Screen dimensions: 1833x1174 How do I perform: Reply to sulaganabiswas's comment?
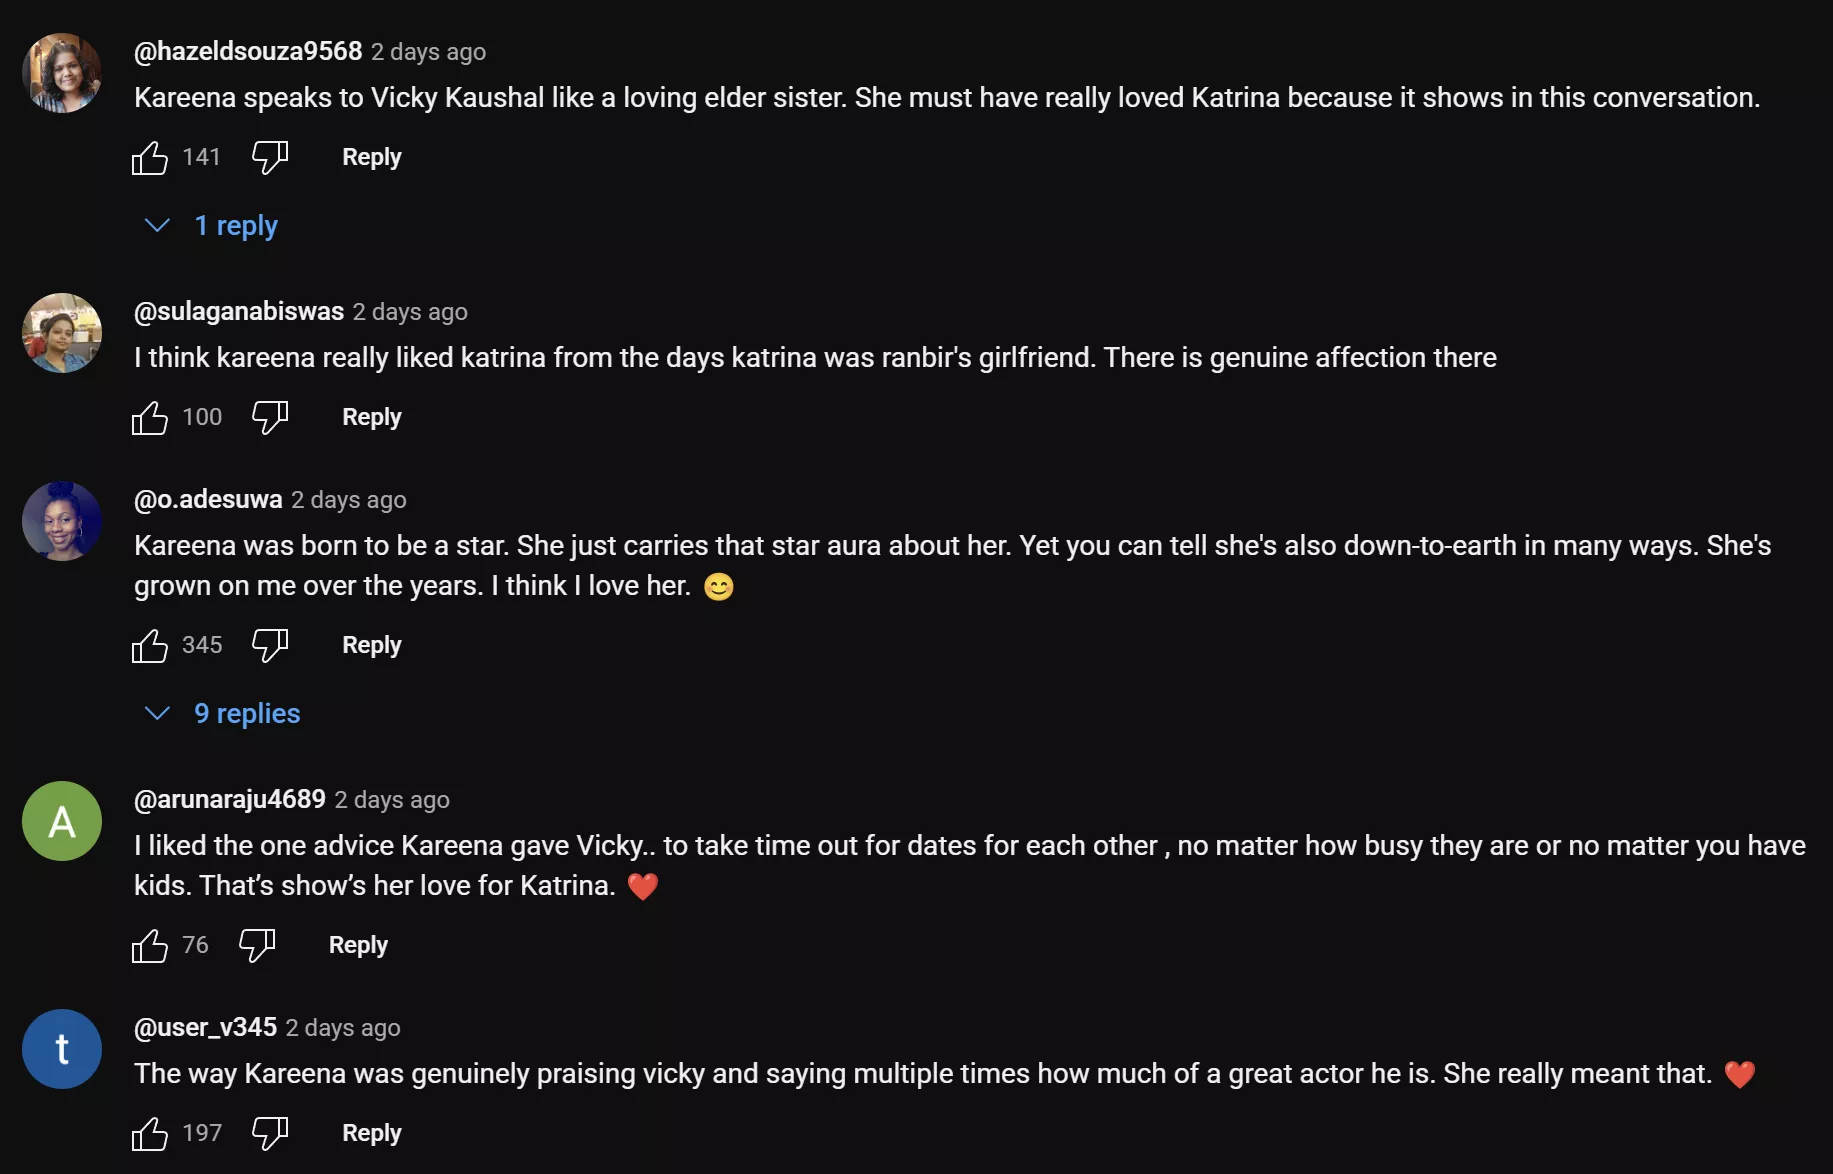point(371,417)
